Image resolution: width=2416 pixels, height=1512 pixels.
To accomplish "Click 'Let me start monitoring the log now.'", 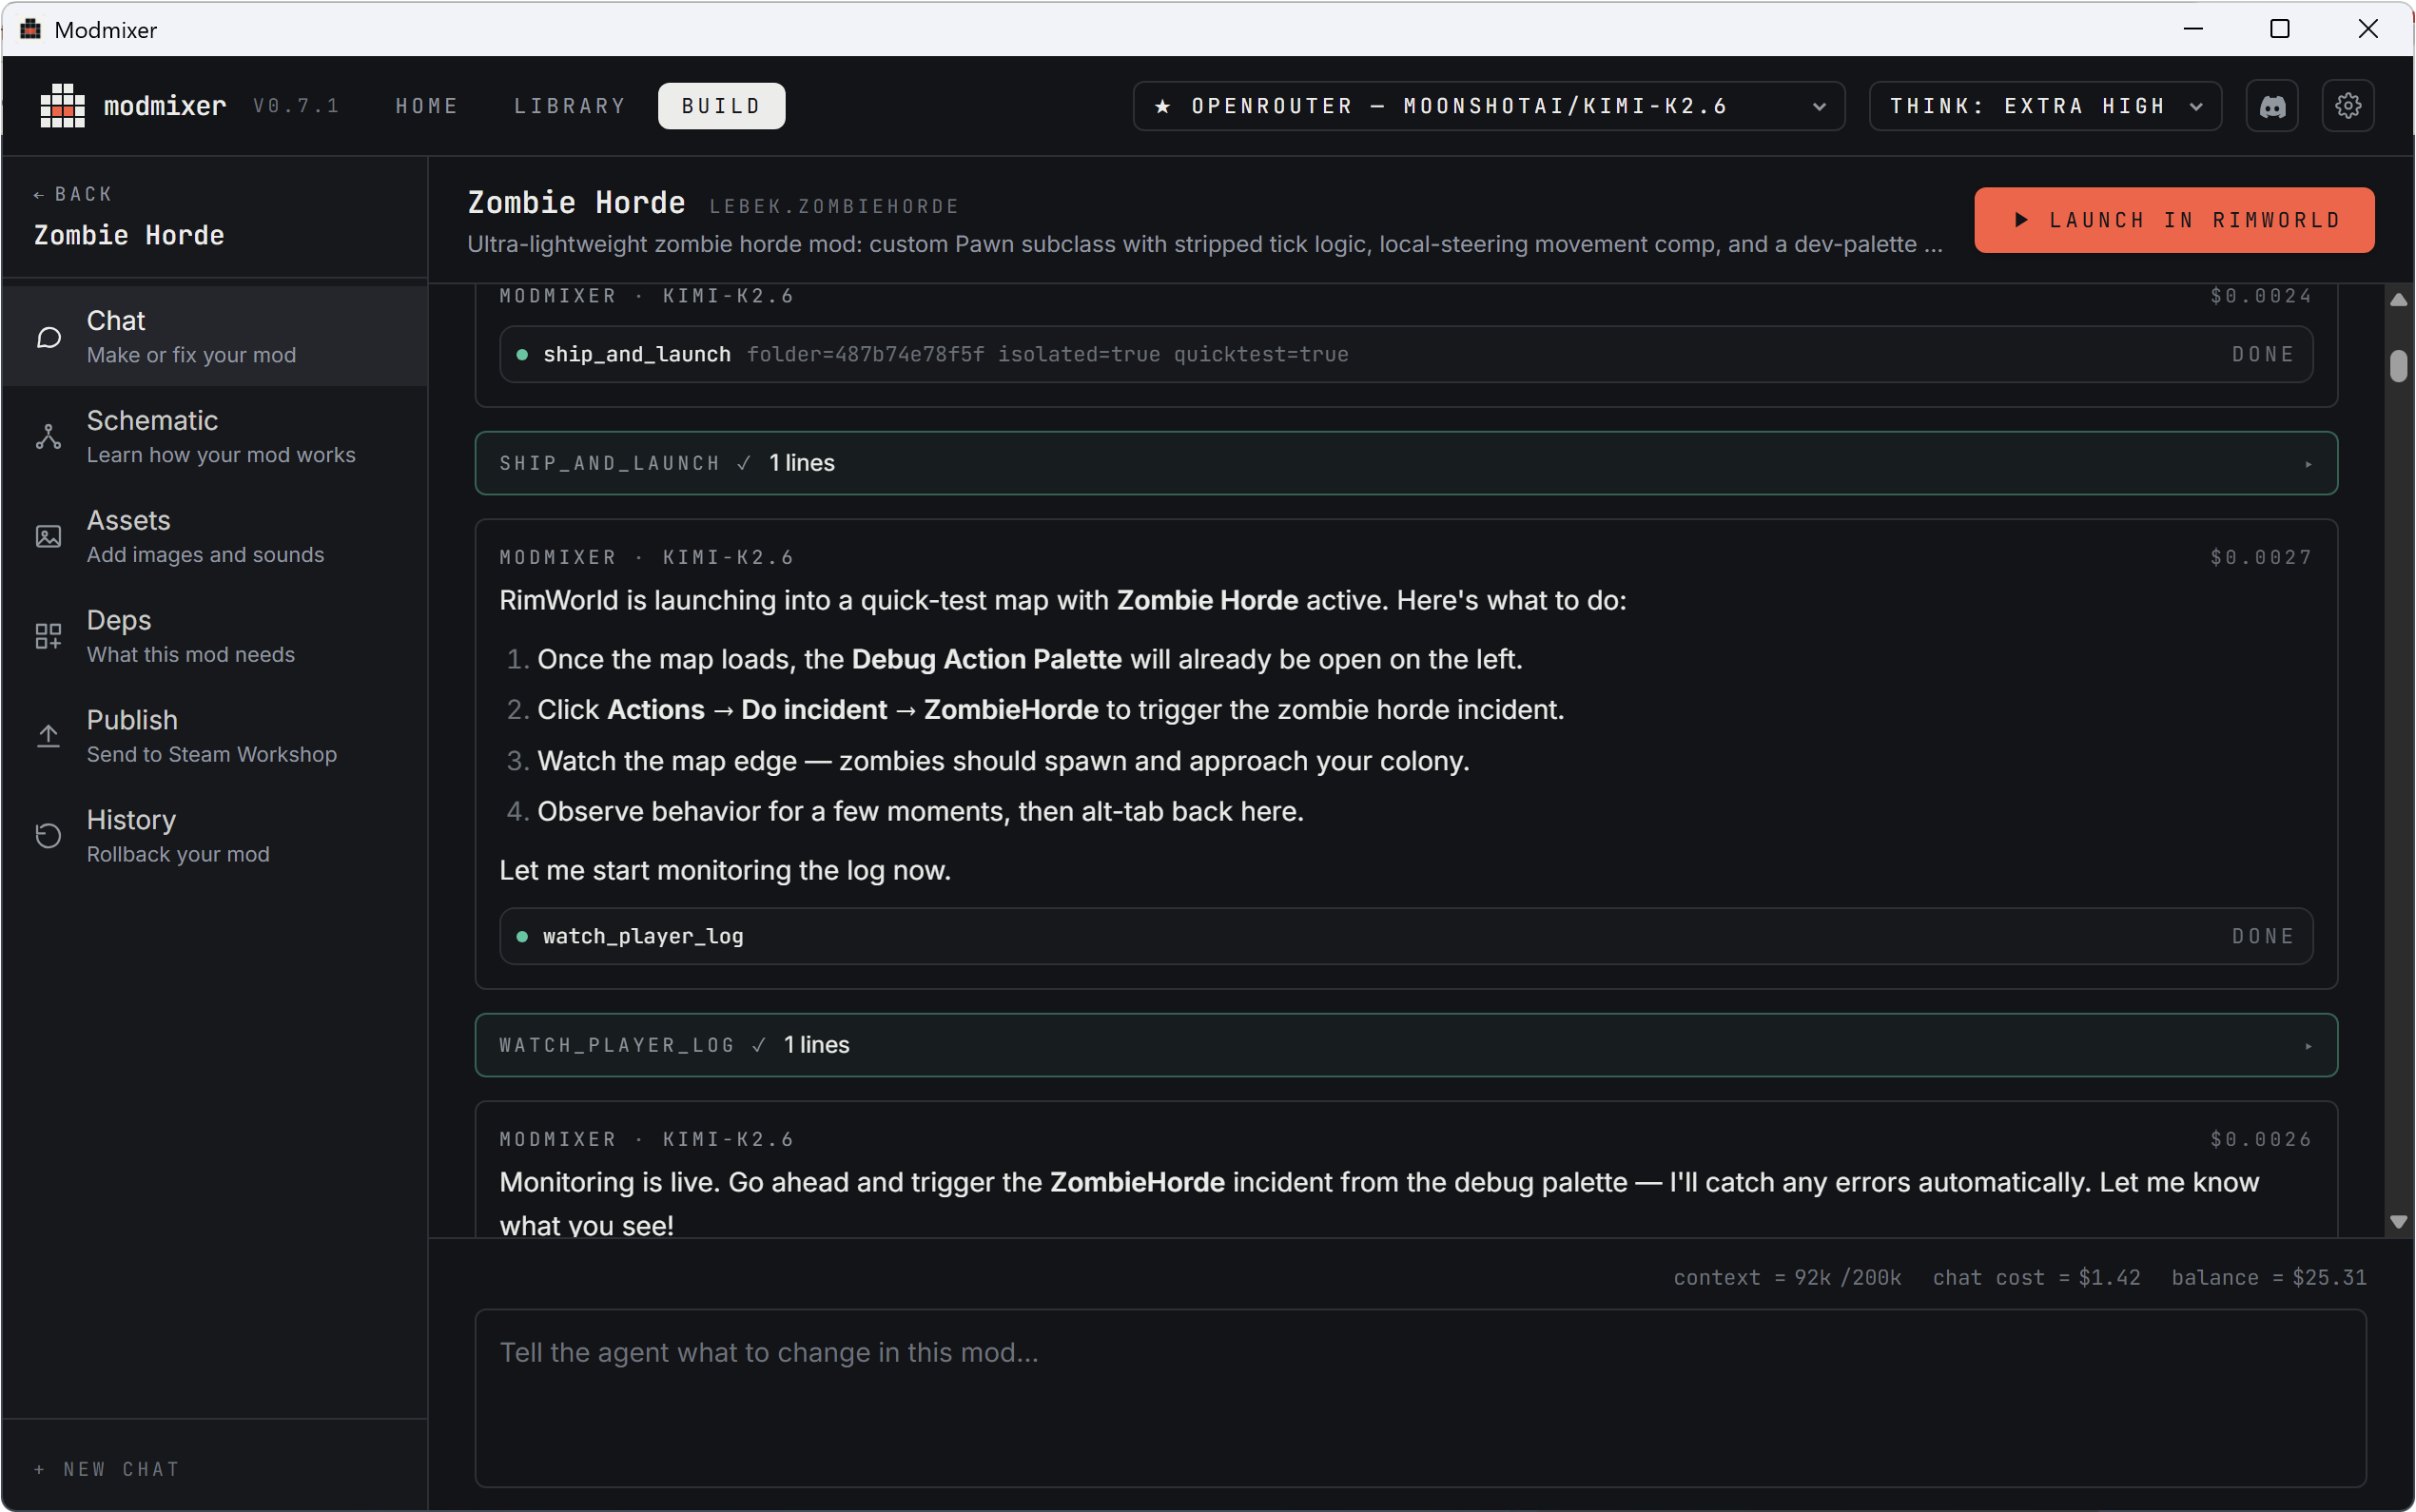I will tap(725, 870).
